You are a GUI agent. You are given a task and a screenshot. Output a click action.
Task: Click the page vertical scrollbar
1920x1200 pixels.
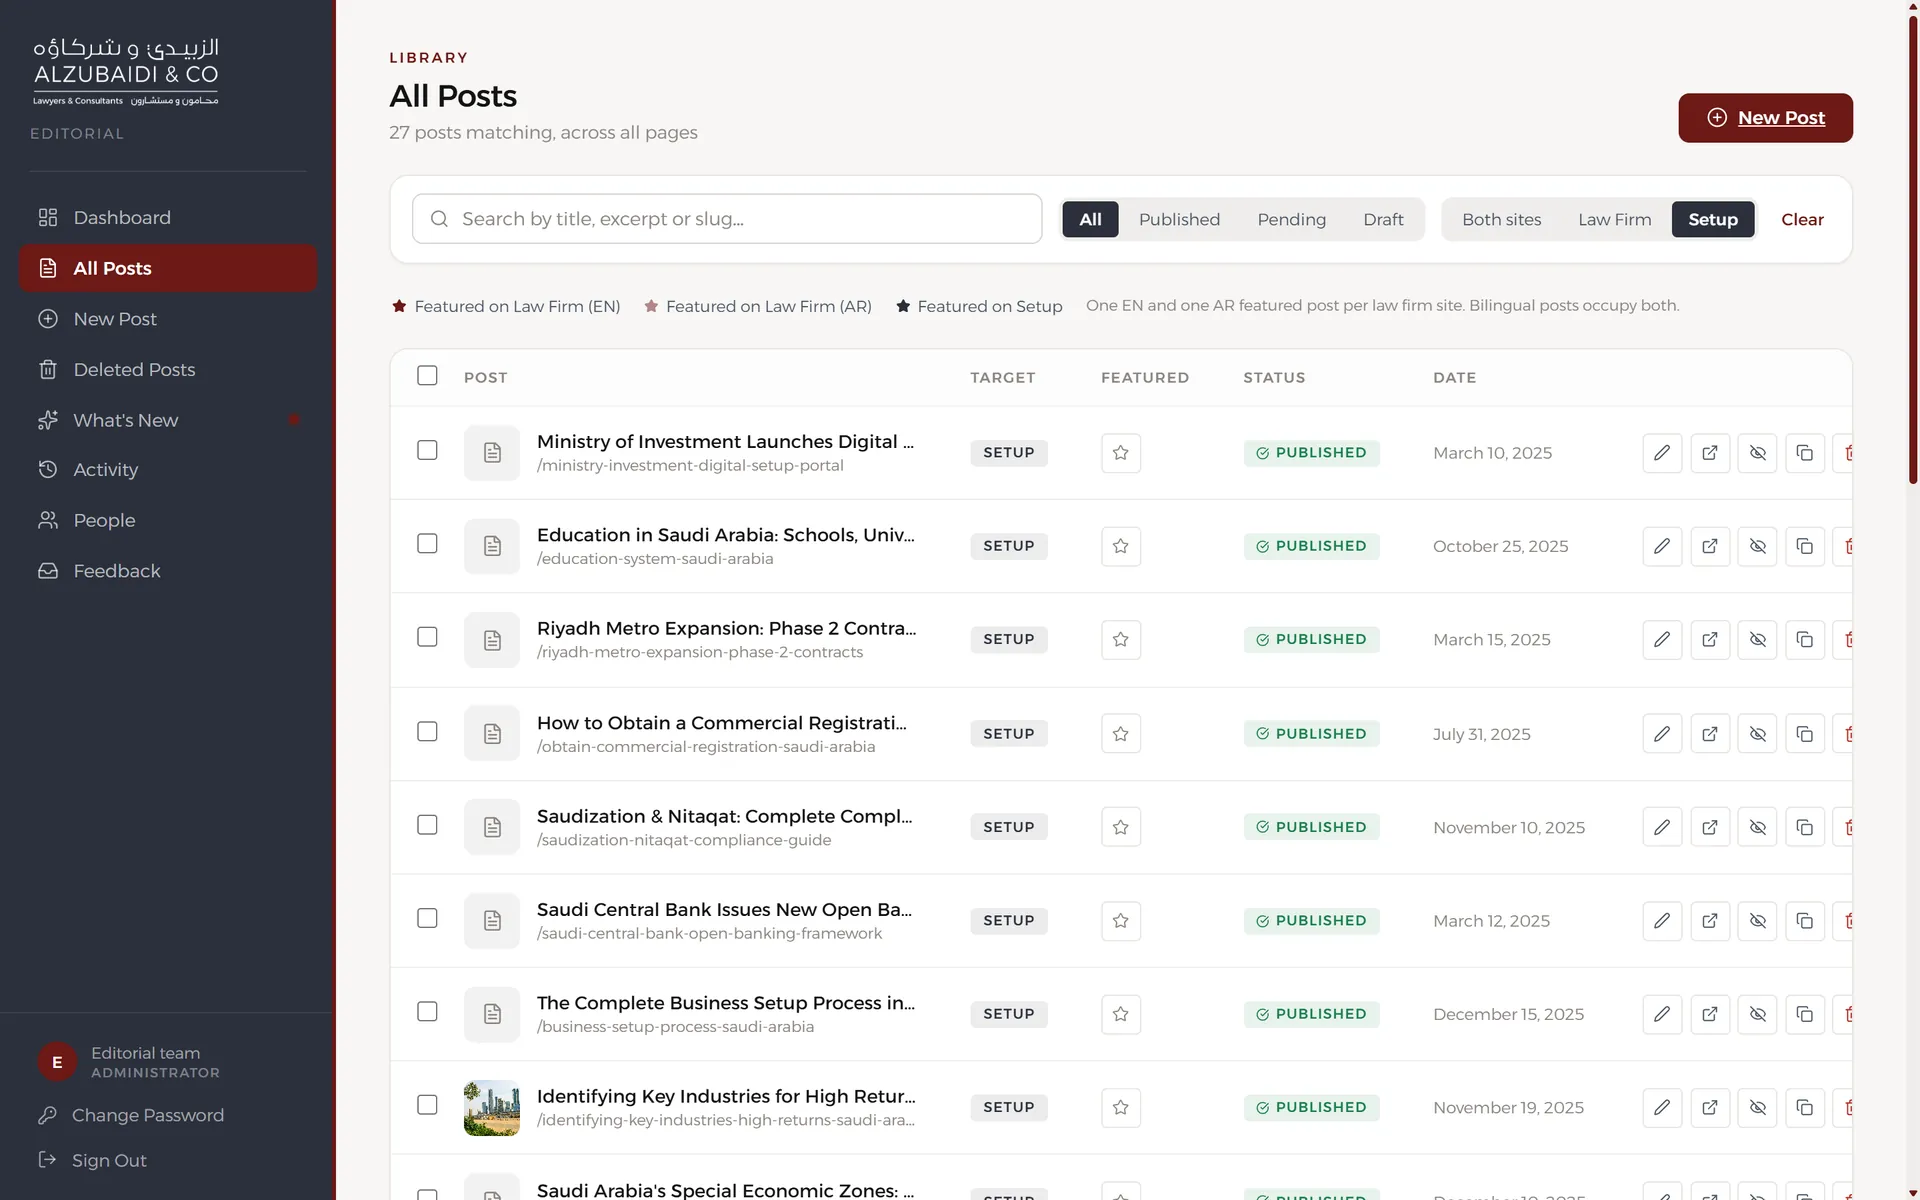pyautogui.click(x=1913, y=250)
